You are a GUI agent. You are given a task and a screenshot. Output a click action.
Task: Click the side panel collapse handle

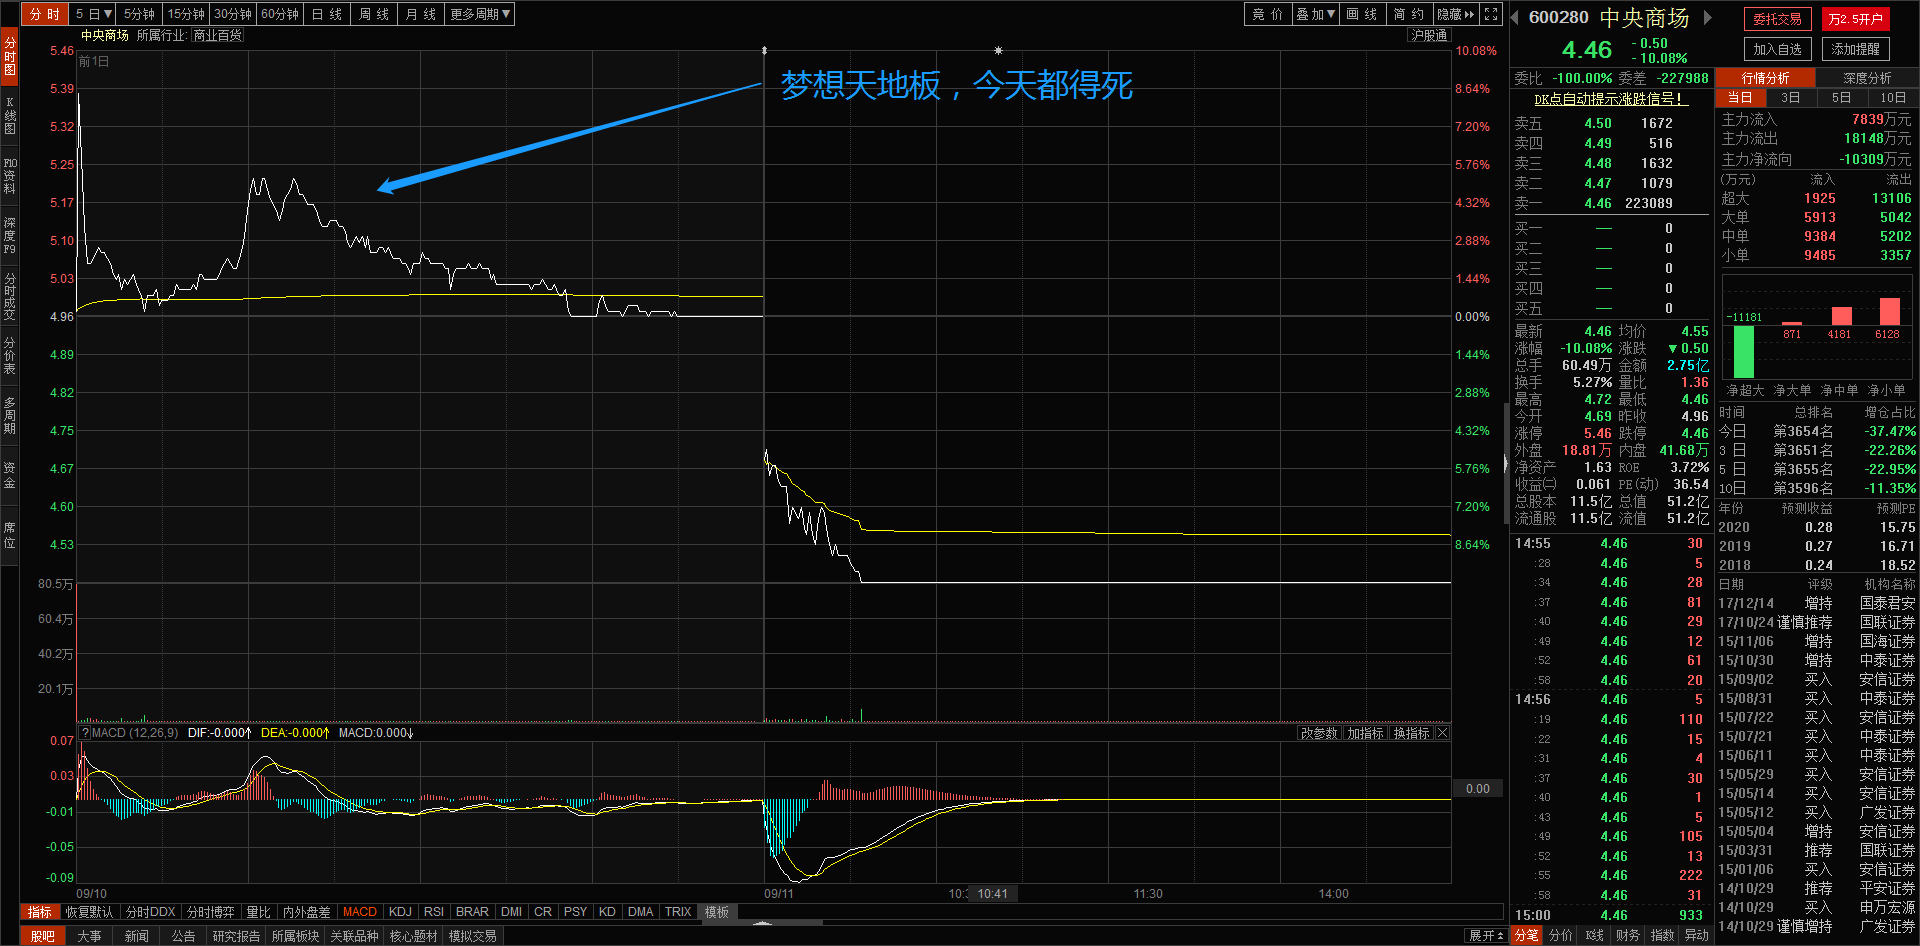[1506, 463]
